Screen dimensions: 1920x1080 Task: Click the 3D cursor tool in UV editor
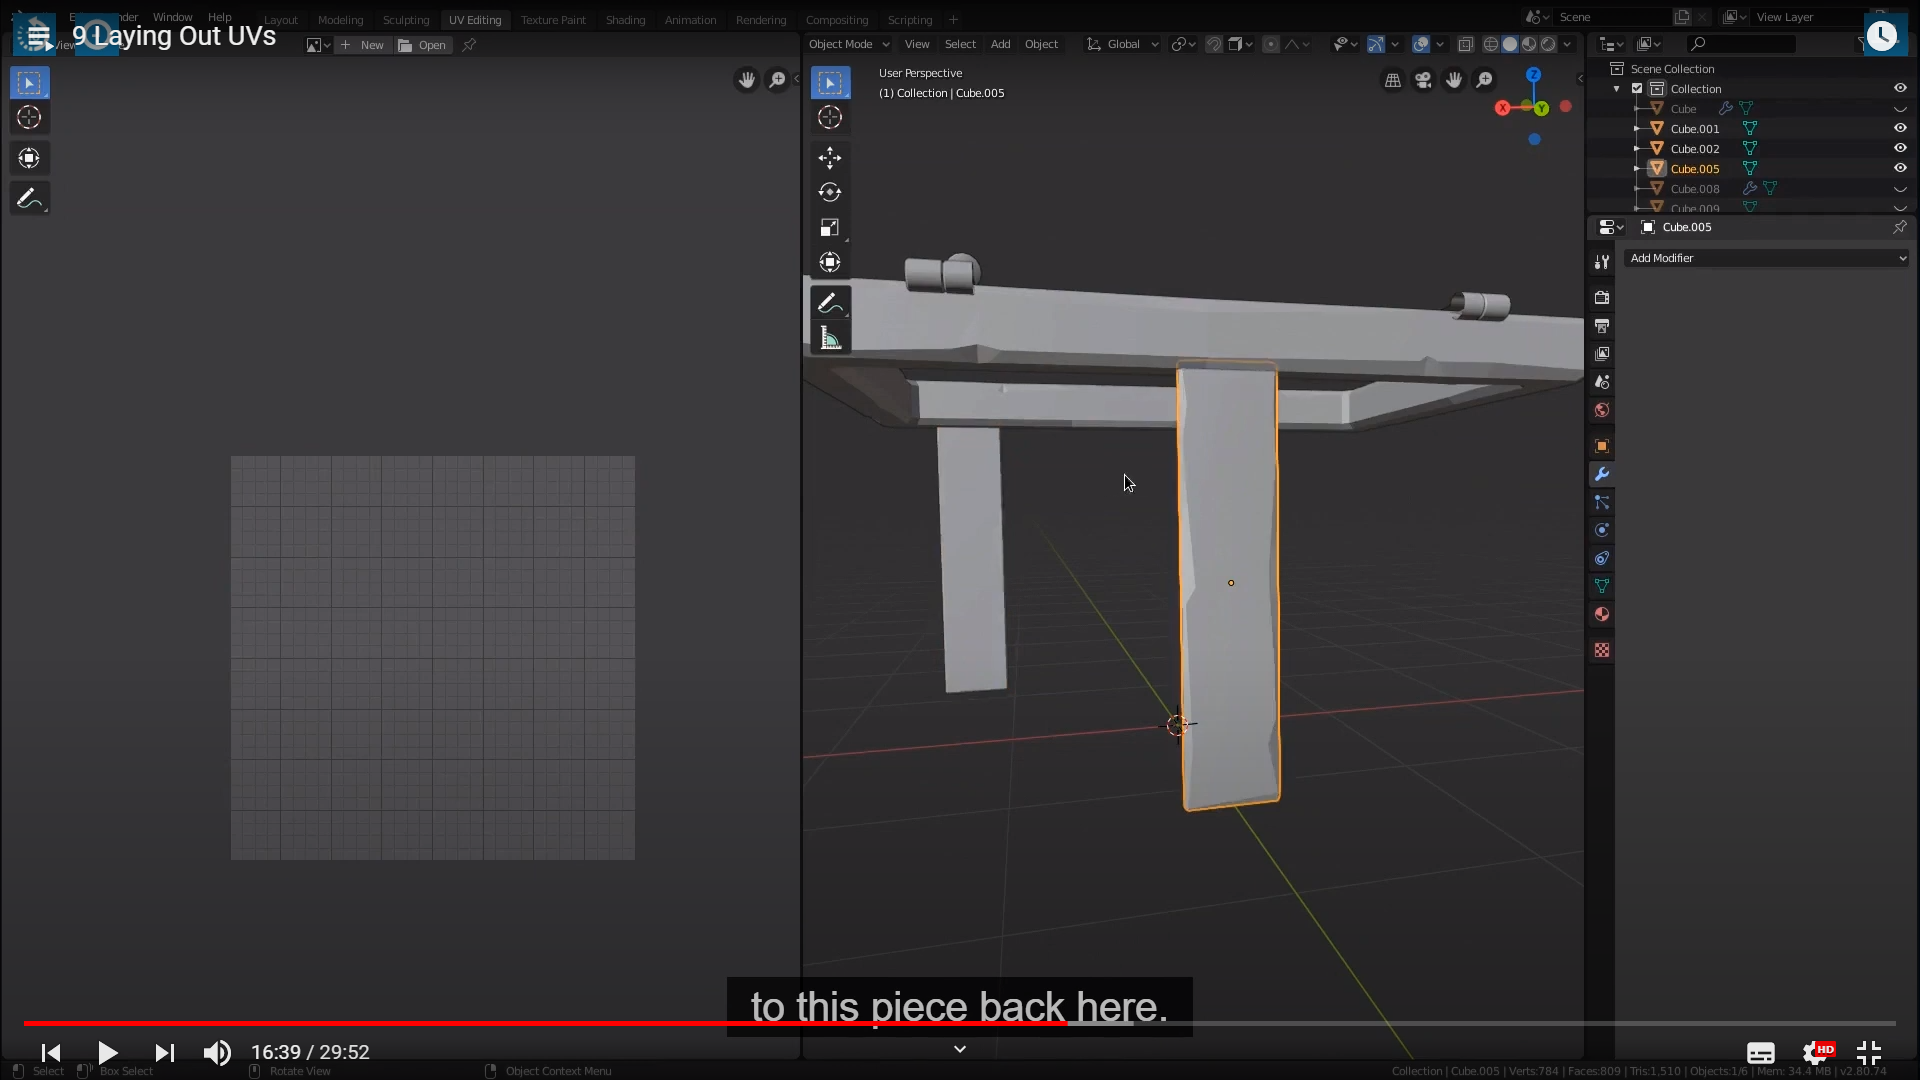click(29, 118)
